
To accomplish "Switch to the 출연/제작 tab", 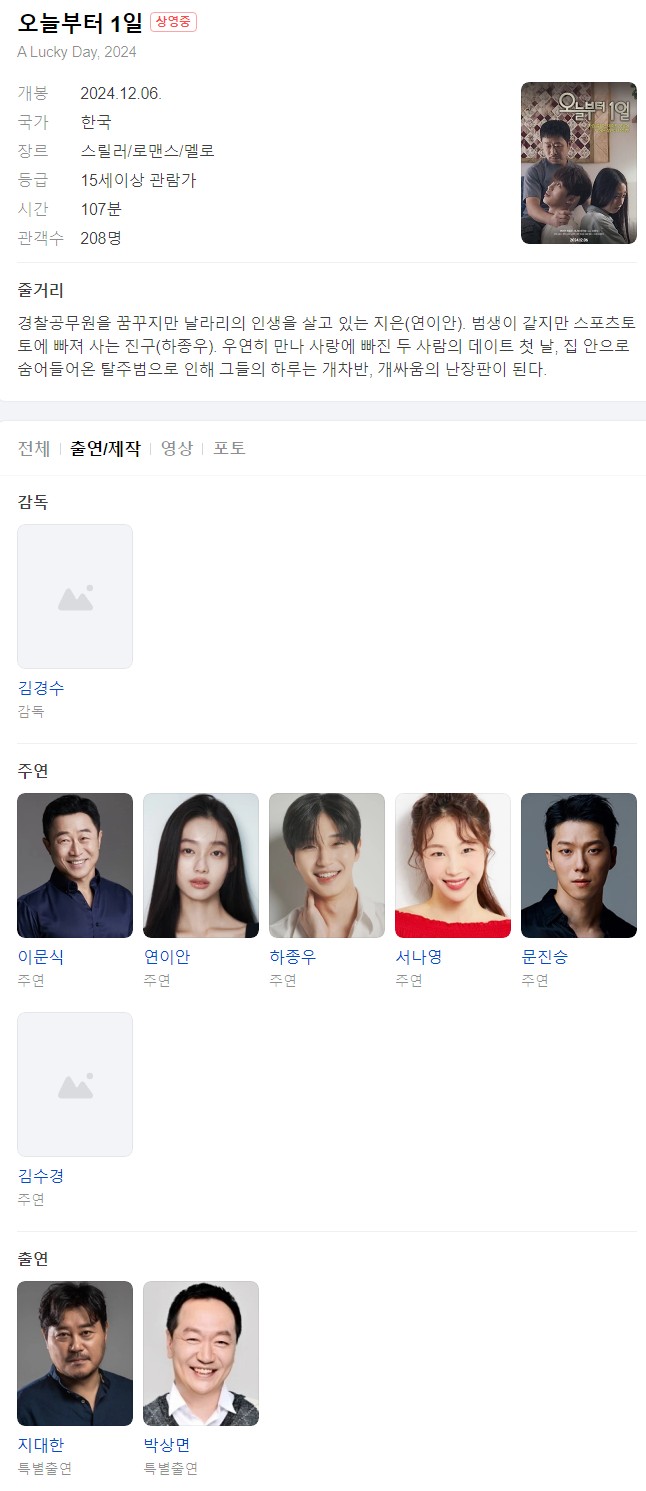I will point(105,448).
